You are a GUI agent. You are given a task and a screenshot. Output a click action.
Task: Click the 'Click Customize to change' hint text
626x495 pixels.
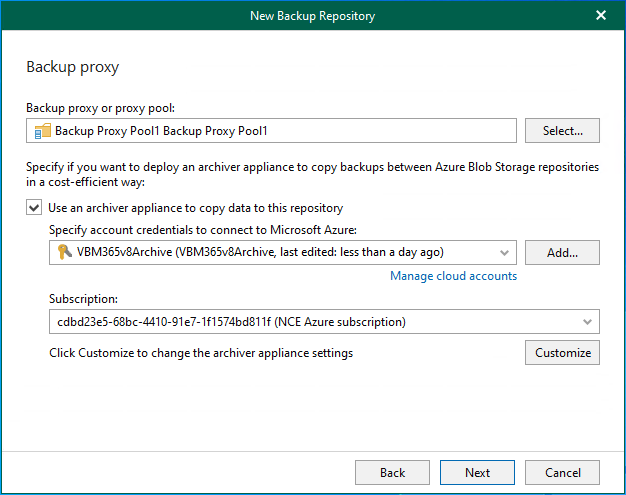pyautogui.click(x=200, y=353)
